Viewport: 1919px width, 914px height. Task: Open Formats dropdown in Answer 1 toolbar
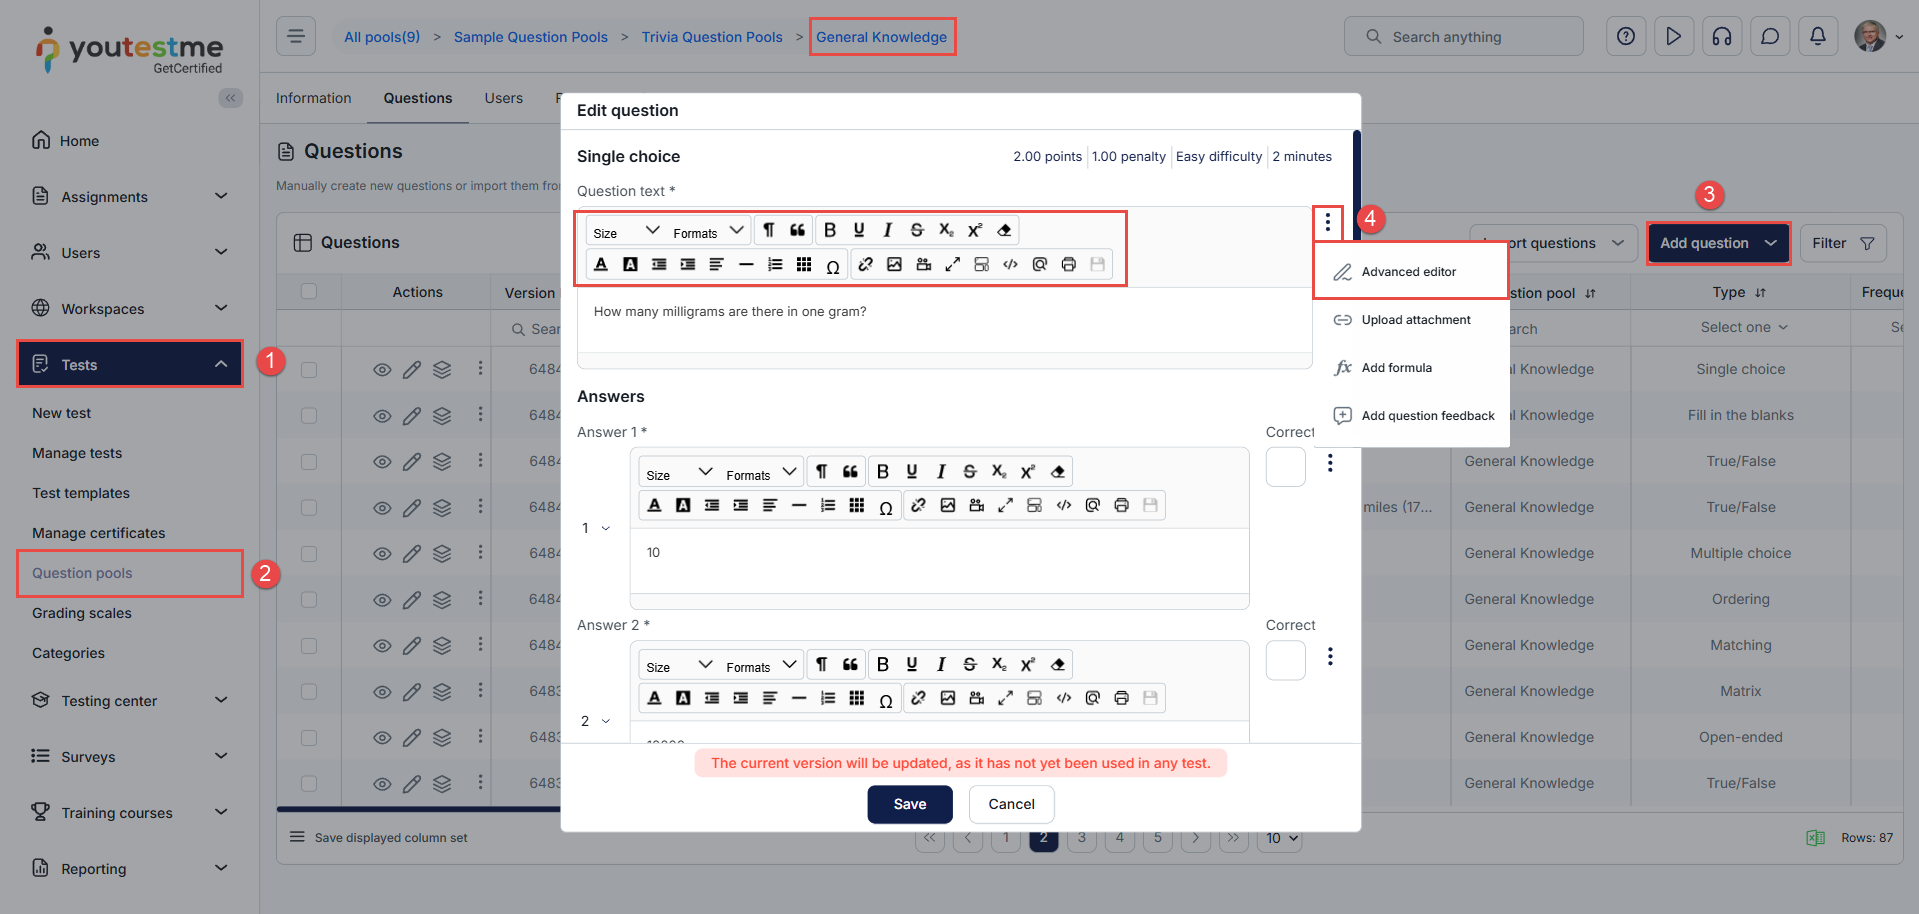(761, 473)
